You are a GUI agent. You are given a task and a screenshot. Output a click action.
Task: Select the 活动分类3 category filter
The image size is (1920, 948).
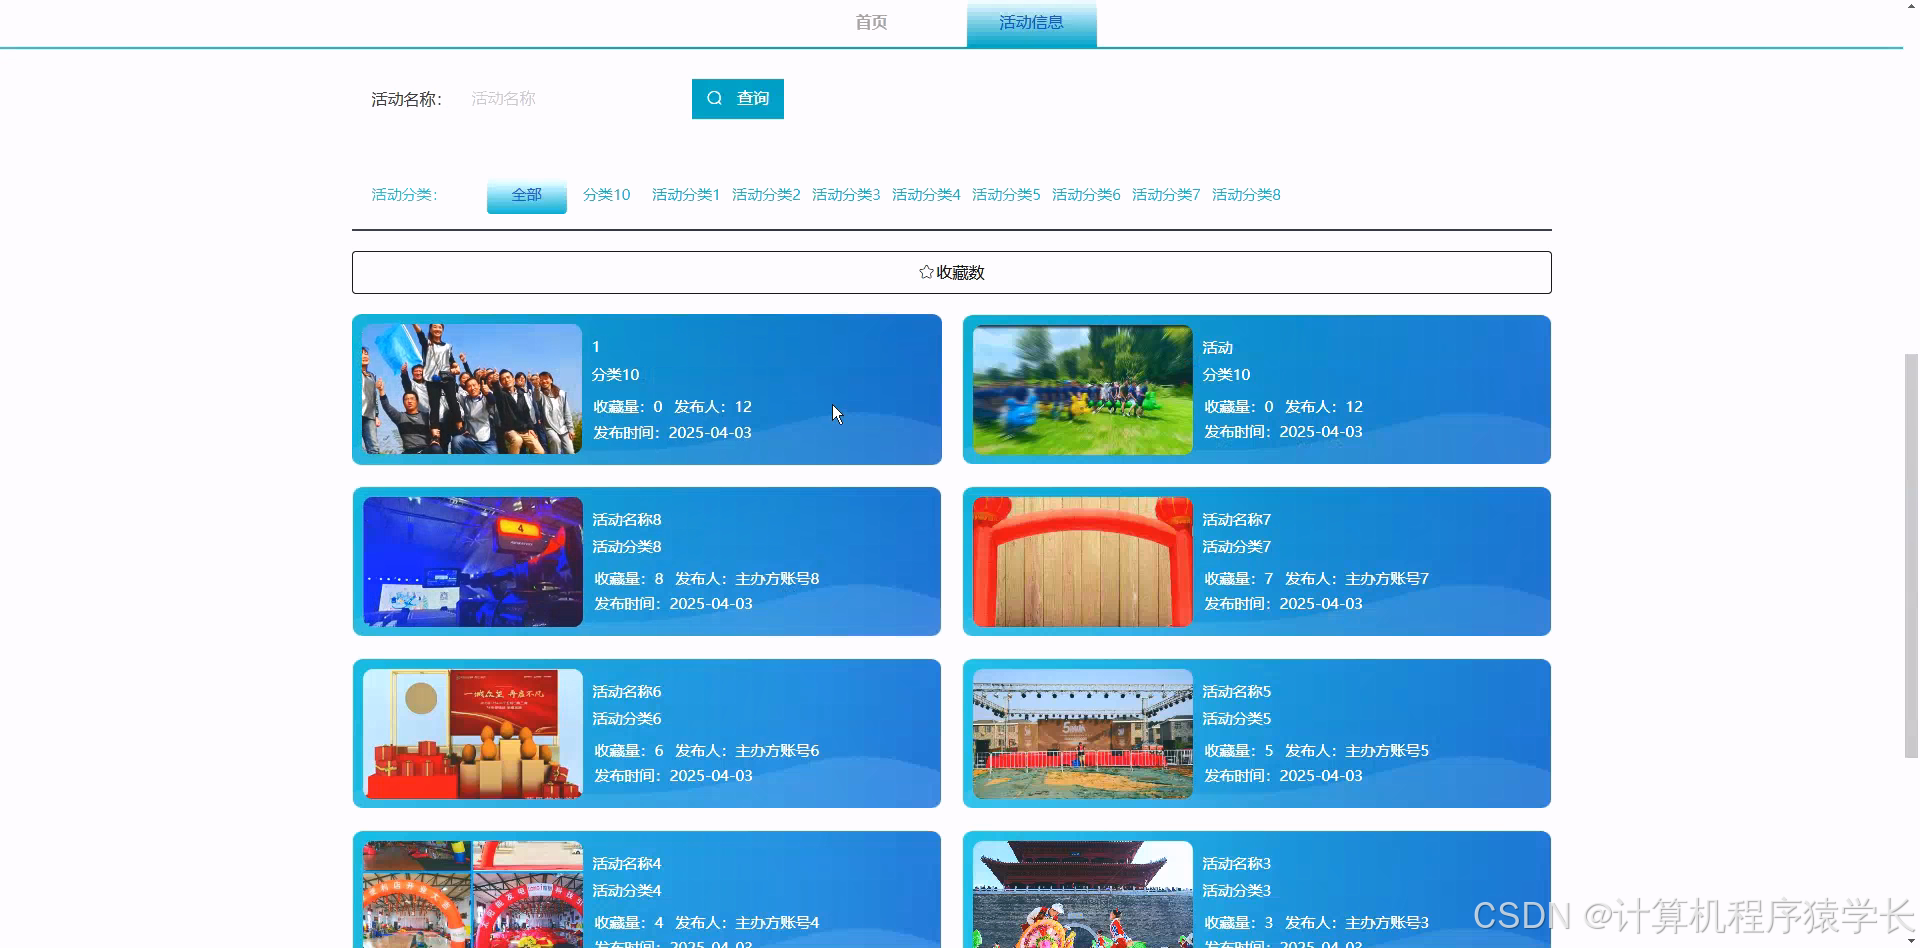[x=845, y=194]
